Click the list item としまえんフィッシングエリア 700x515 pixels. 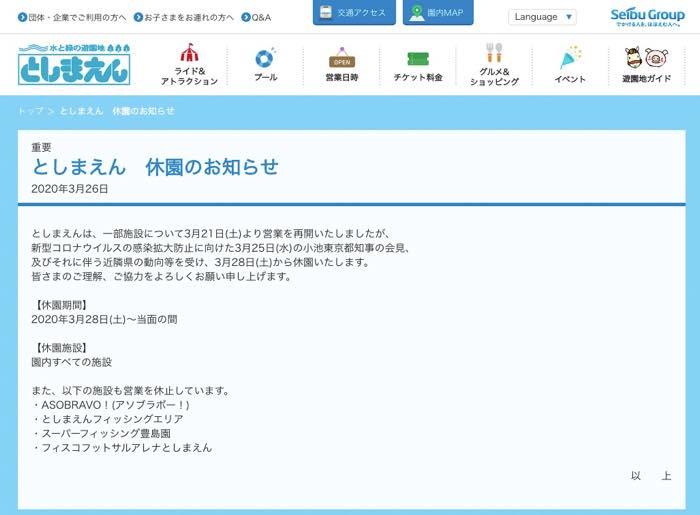(x=108, y=419)
